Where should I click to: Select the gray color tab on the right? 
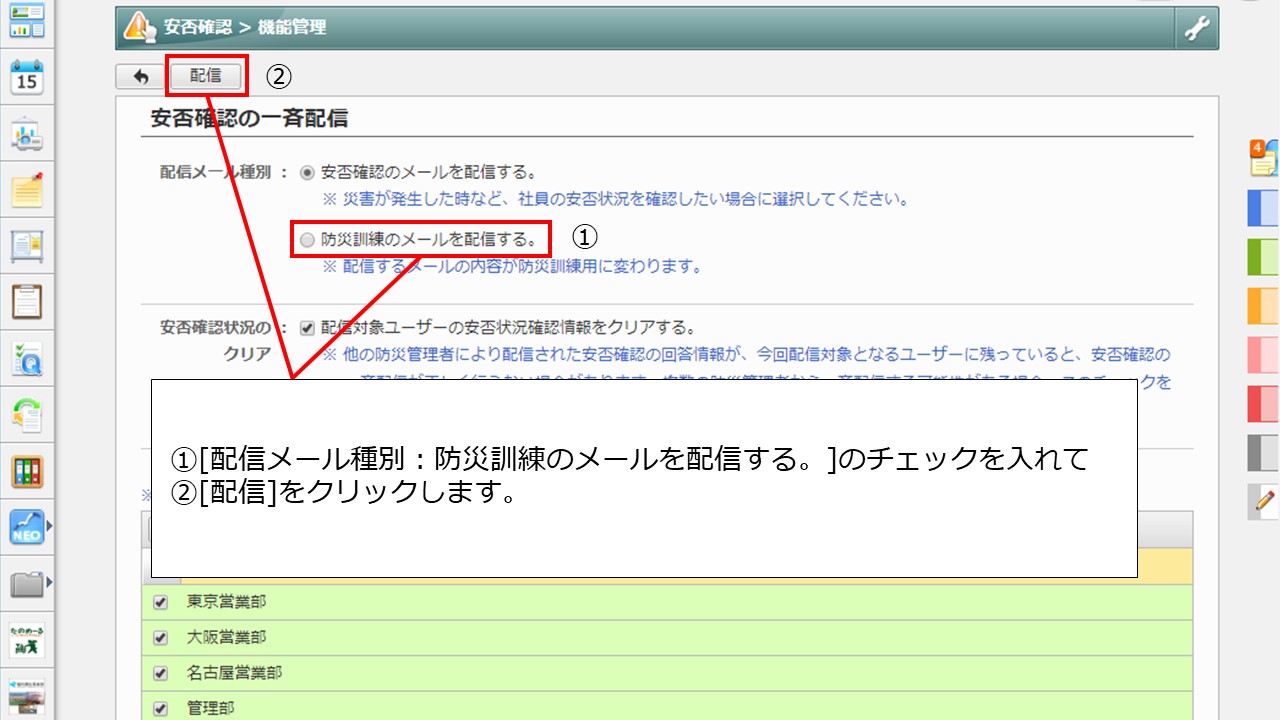pyautogui.click(x=1264, y=453)
